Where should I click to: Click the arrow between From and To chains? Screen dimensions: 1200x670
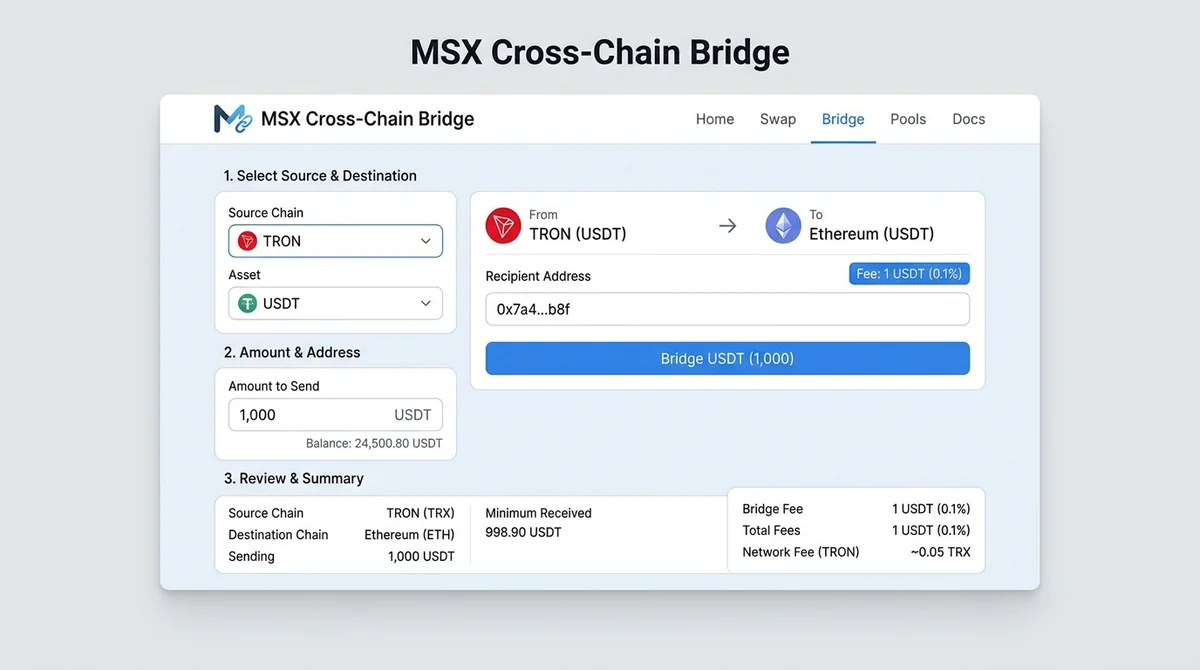point(728,226)
